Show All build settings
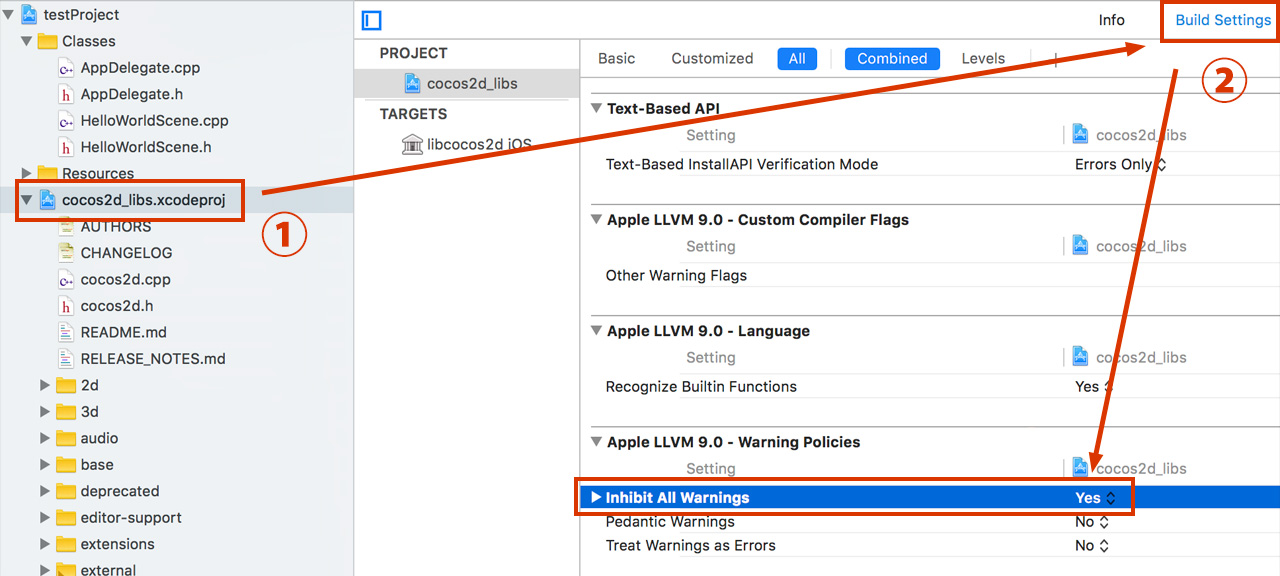The height and width of the screenshot is (576, 1280). click(x=797, y=59)
